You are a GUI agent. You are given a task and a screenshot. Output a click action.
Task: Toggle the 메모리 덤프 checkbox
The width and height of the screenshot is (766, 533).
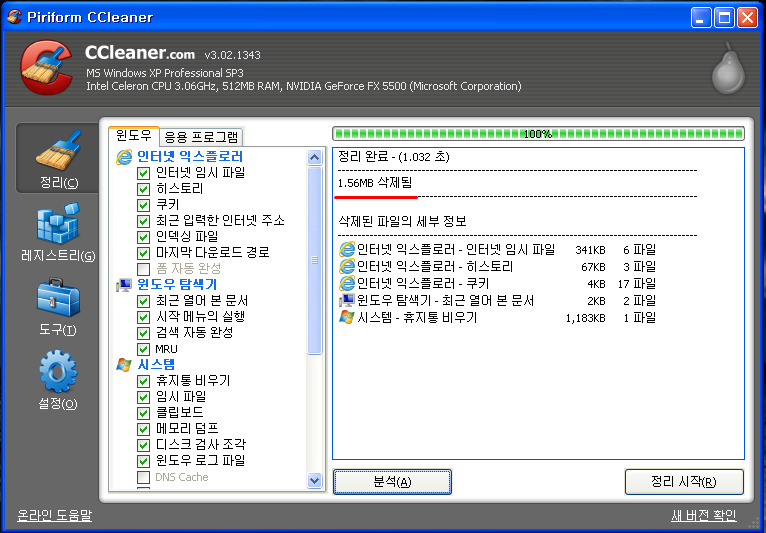pyautogui.click(x=143, y=429)
